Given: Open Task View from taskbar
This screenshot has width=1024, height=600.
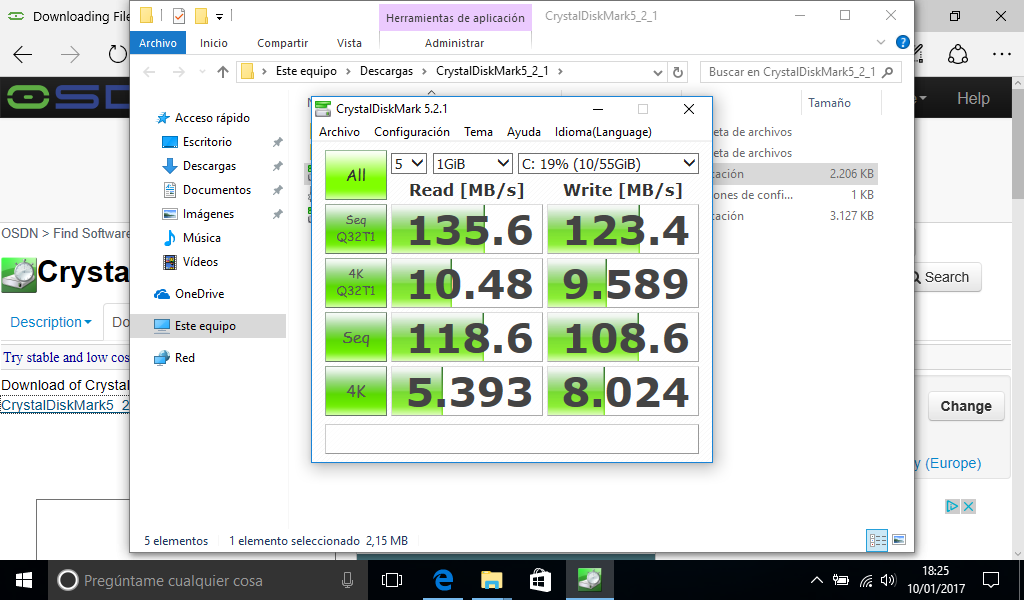Looking at the screenshot, I should (x=392, y=580).
